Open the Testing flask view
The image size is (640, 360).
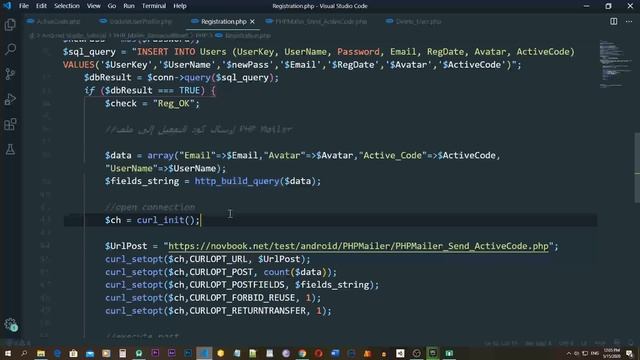click(10, 149)
